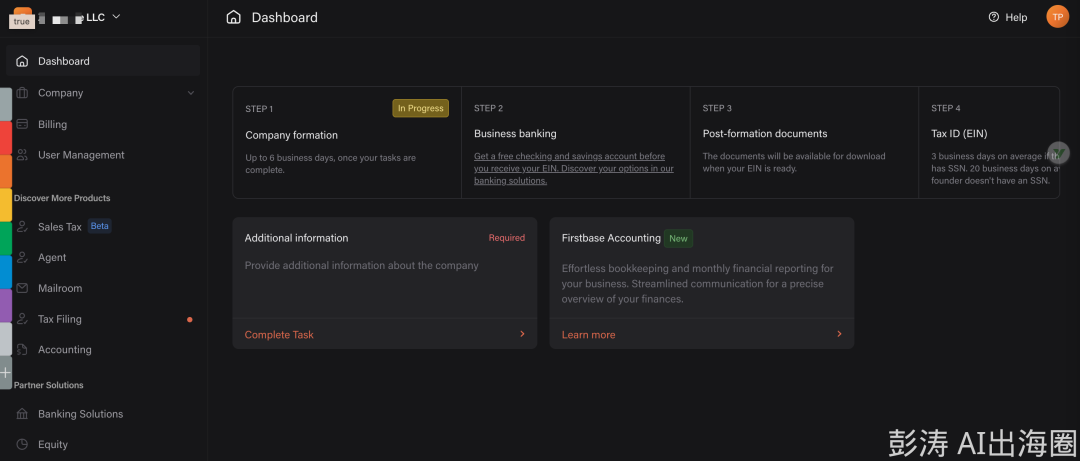Click the Dashboard home icon in sidebar
Viewport: 1080px width, 461px height.
22,61
